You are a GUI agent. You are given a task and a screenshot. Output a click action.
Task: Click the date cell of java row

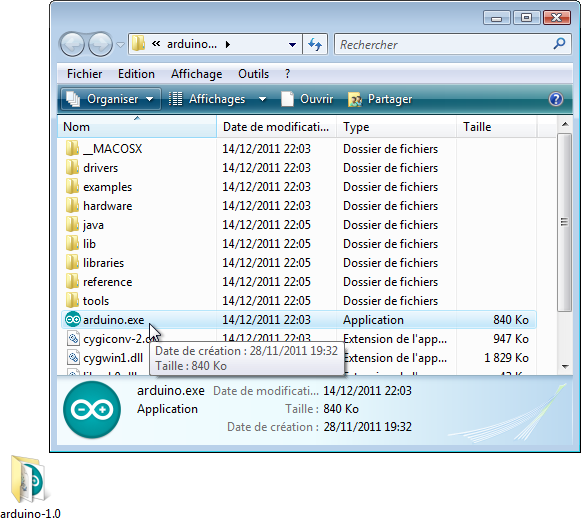click(x=266, y=225)
